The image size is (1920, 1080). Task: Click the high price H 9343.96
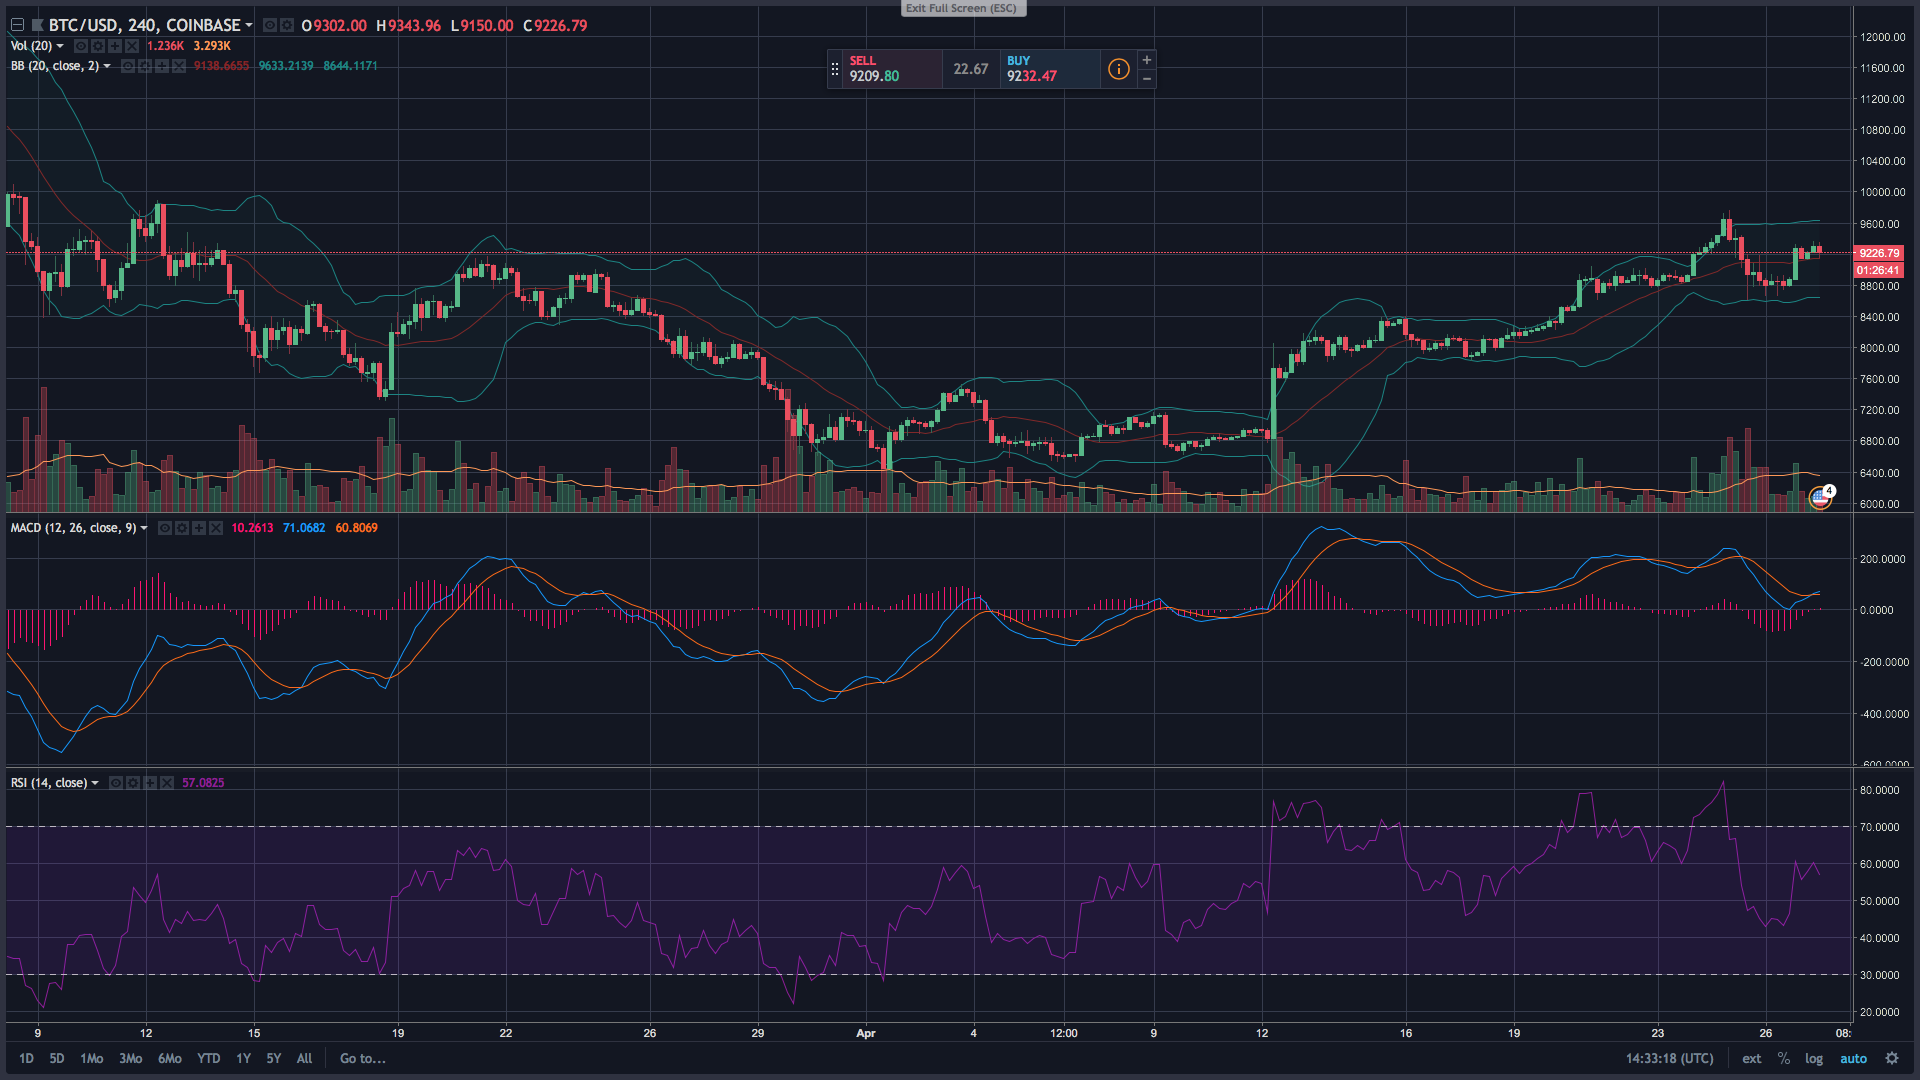(408, 25)
